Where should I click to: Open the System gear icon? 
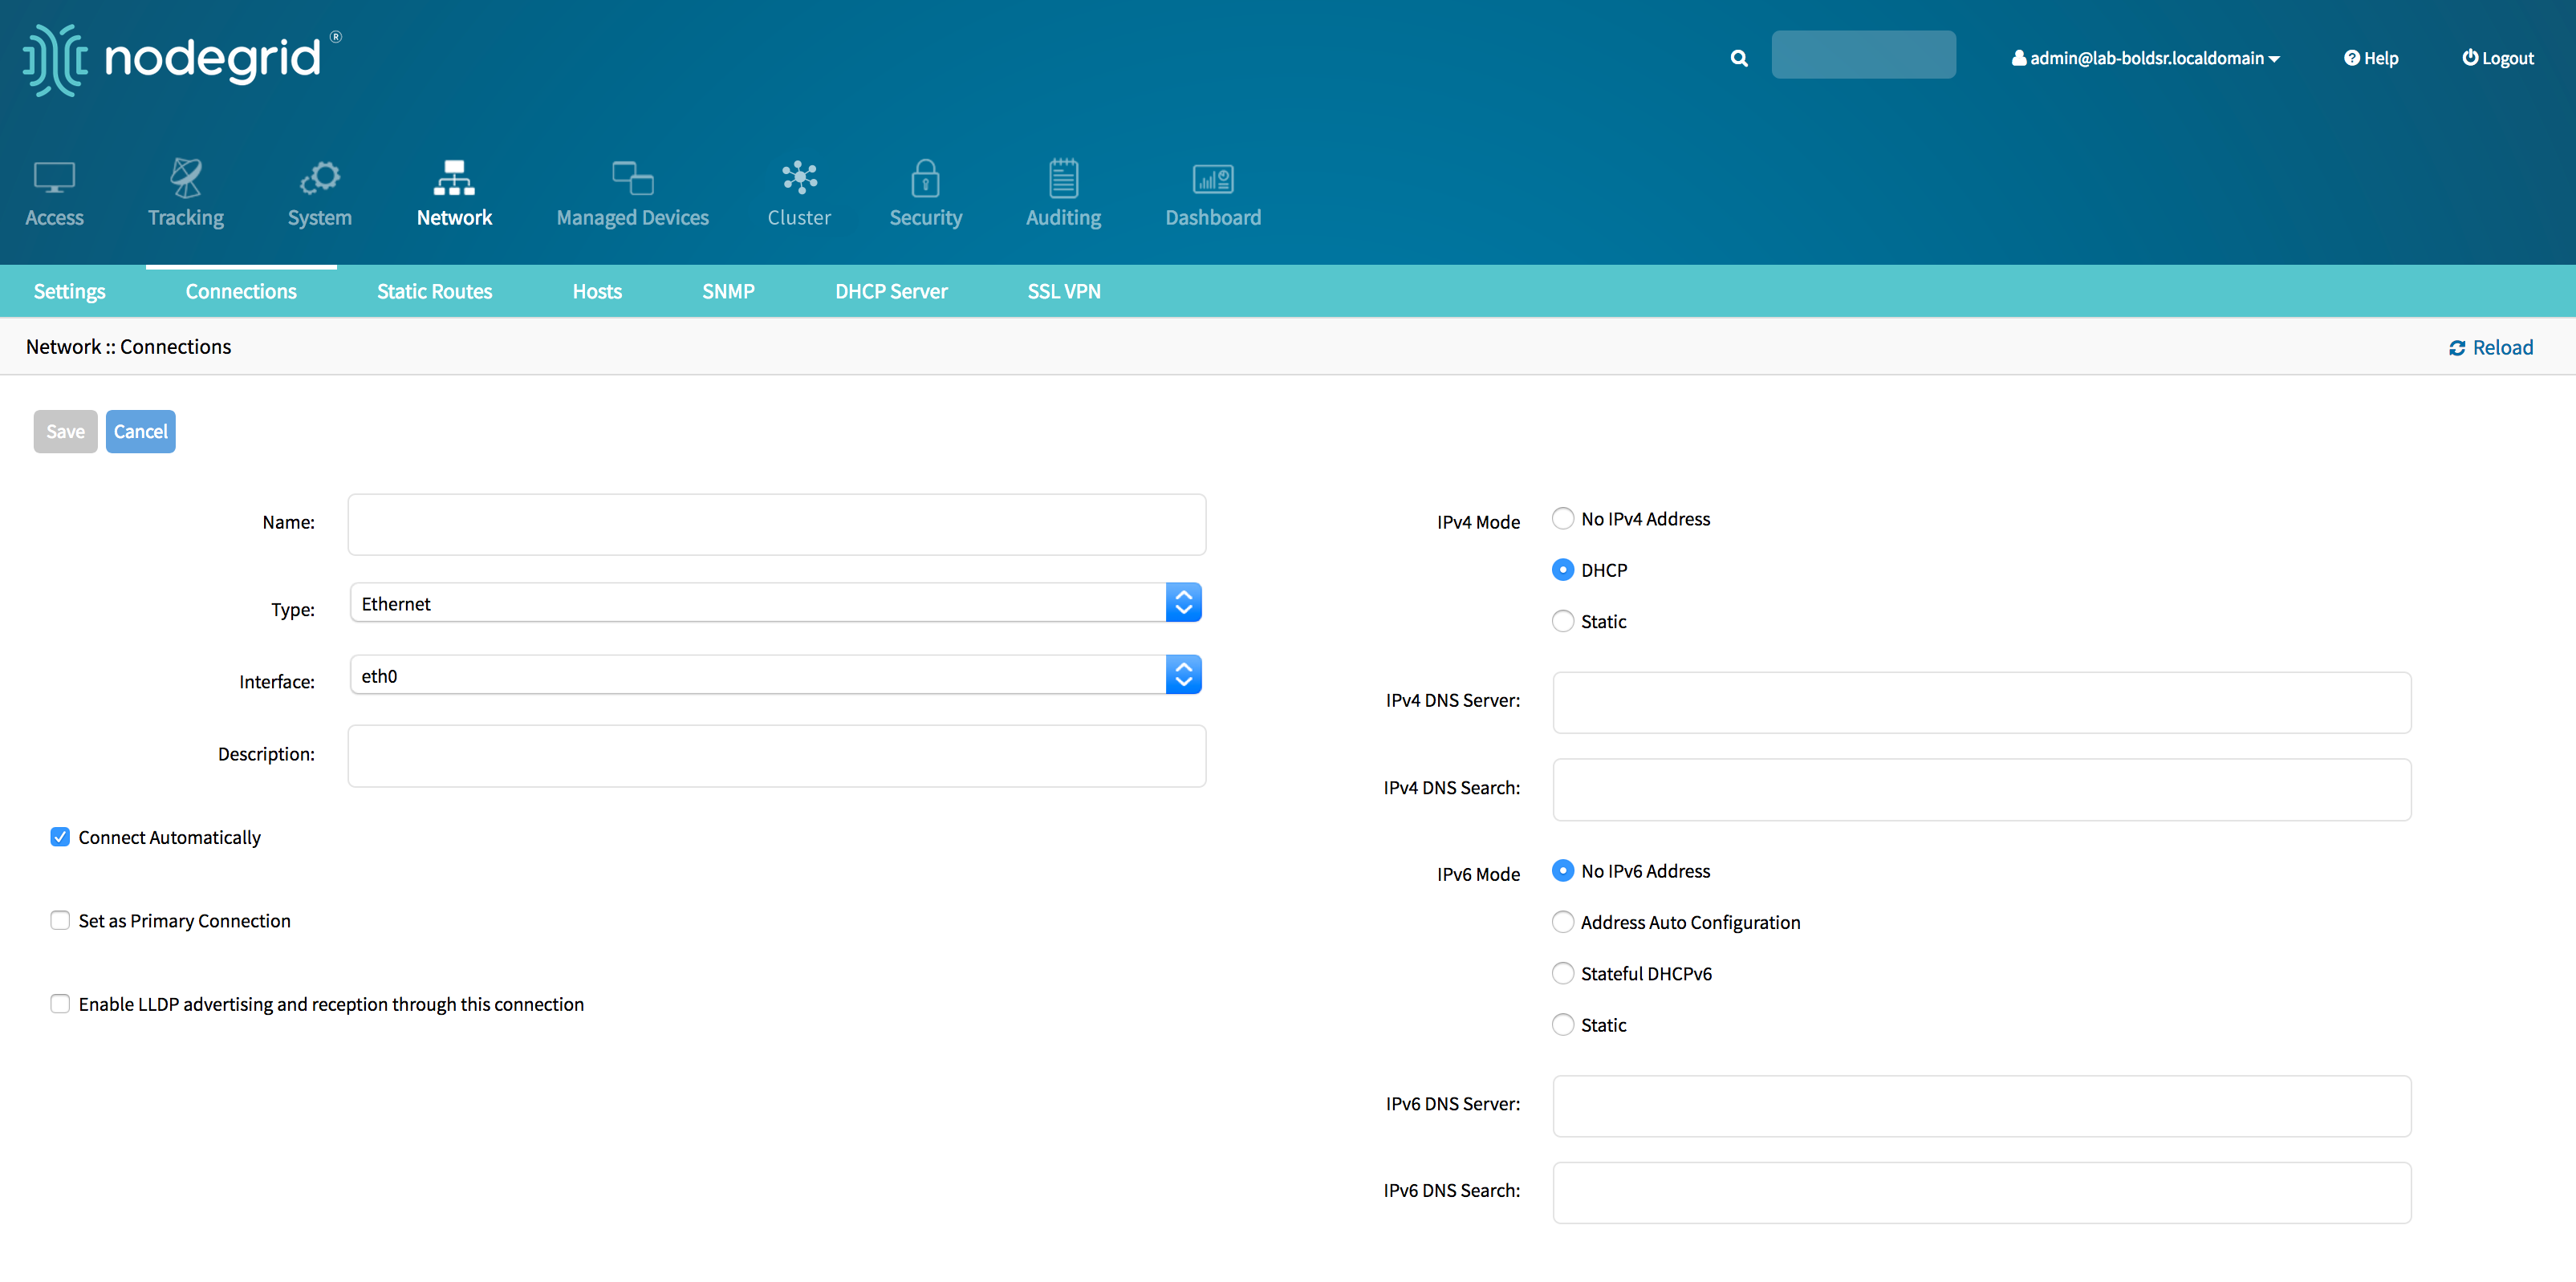320,178
